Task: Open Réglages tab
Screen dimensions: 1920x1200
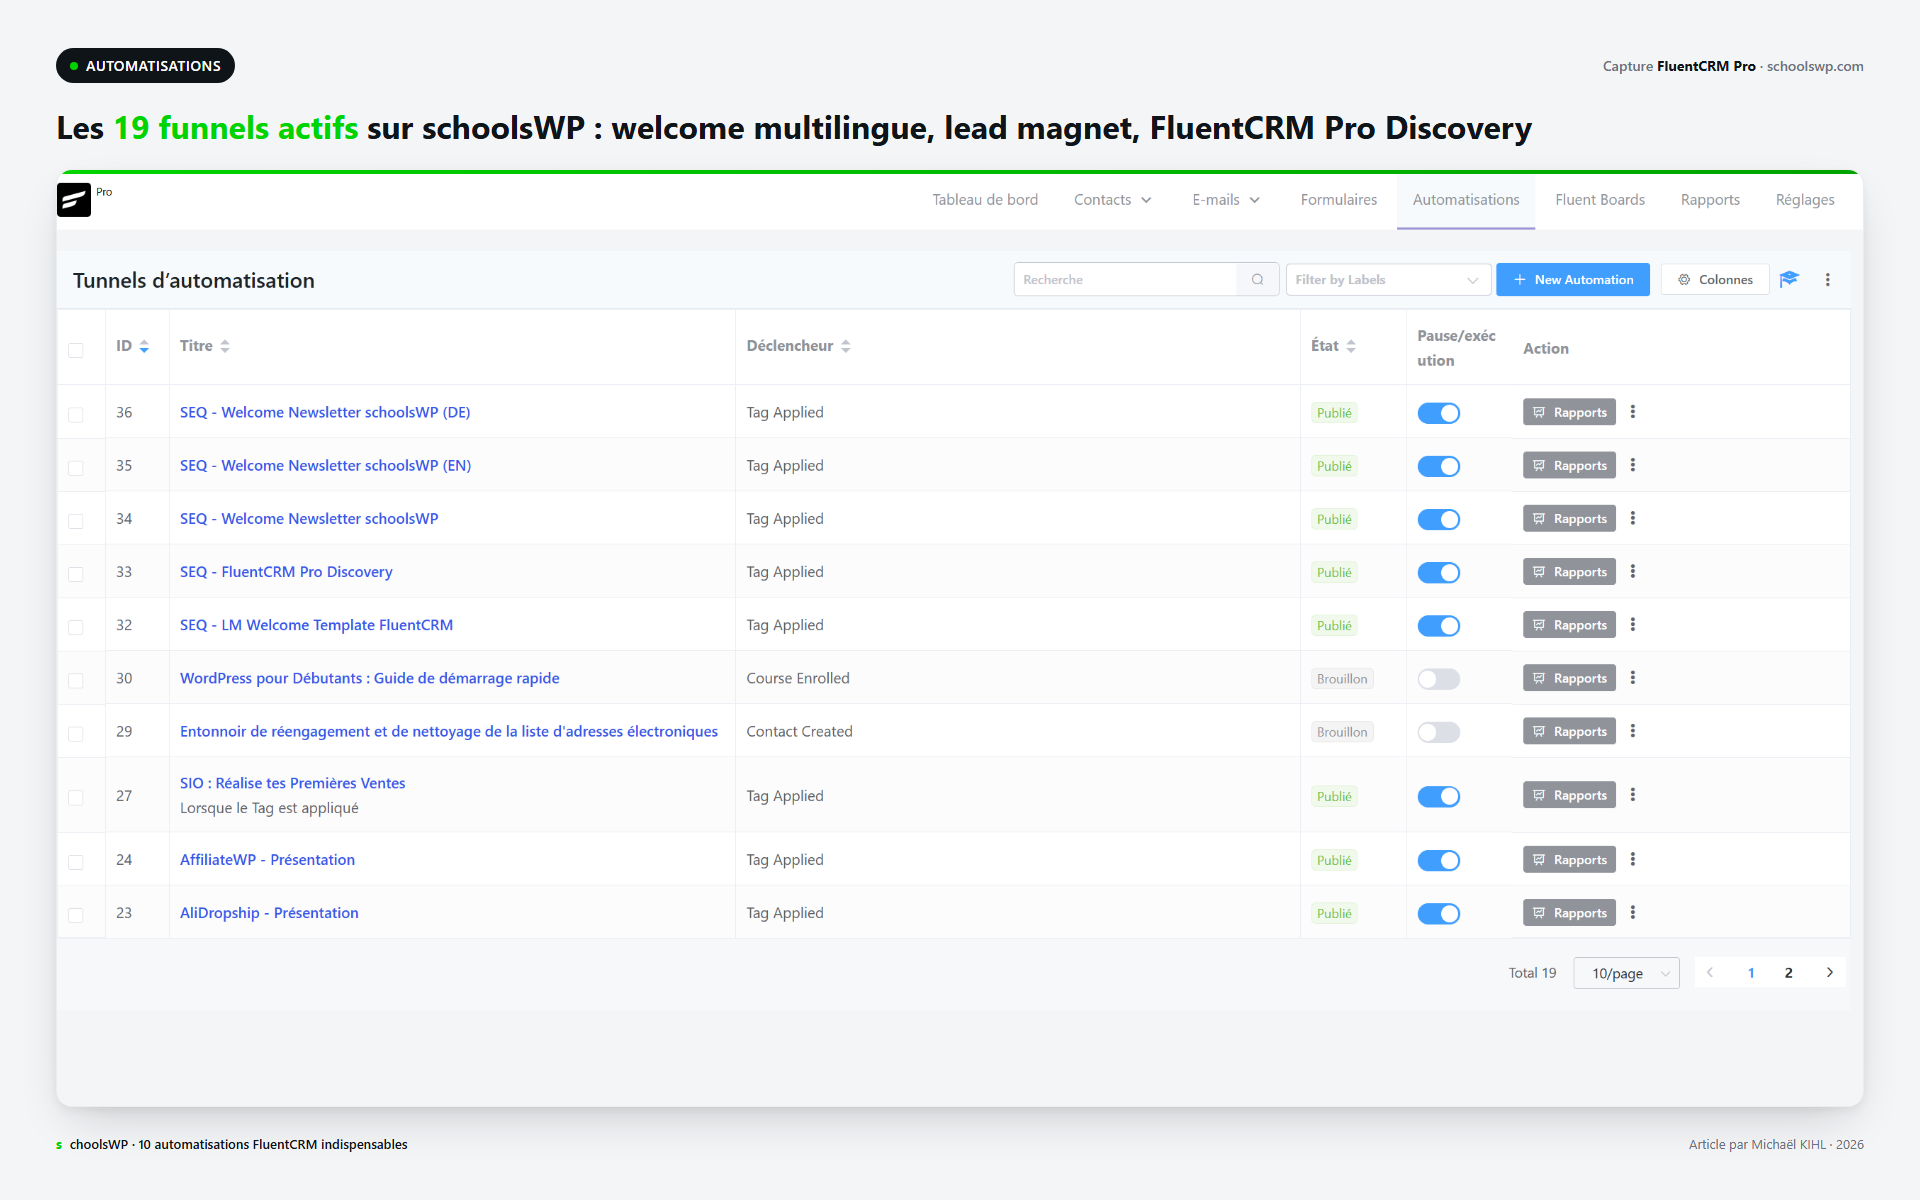Action: (1804, 200)
